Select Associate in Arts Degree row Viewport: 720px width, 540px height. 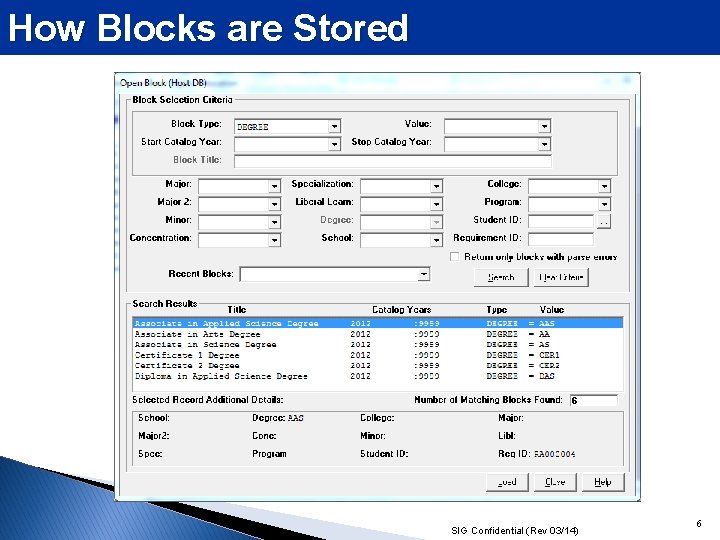377,334
